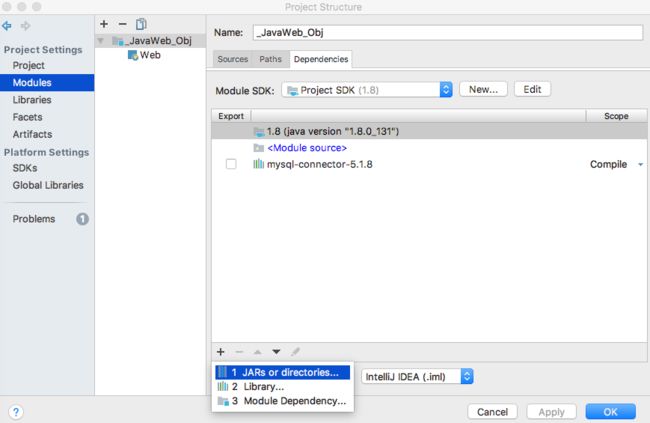Switch to the Paths tab
This screenshot has width=650, height=423.
tap(270, 59)
